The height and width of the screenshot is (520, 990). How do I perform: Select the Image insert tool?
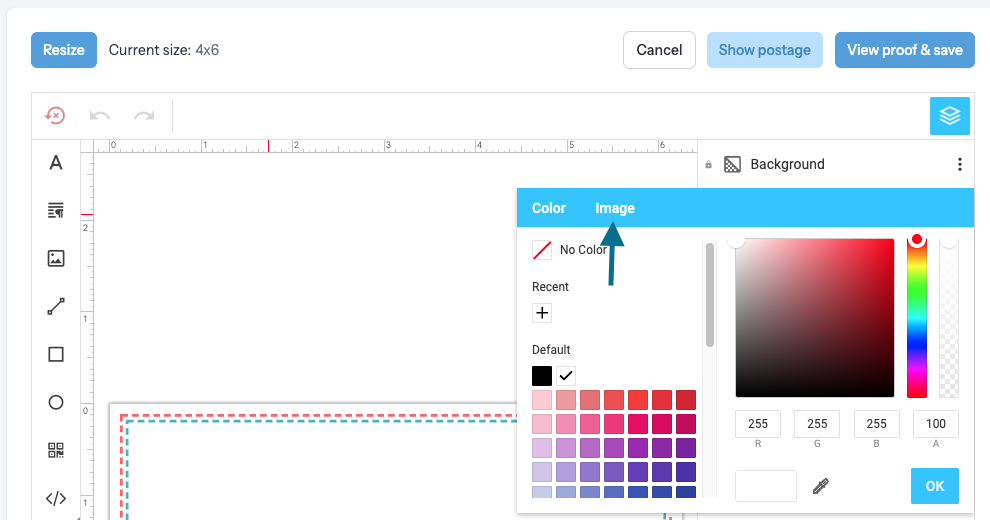pos(56,258)
